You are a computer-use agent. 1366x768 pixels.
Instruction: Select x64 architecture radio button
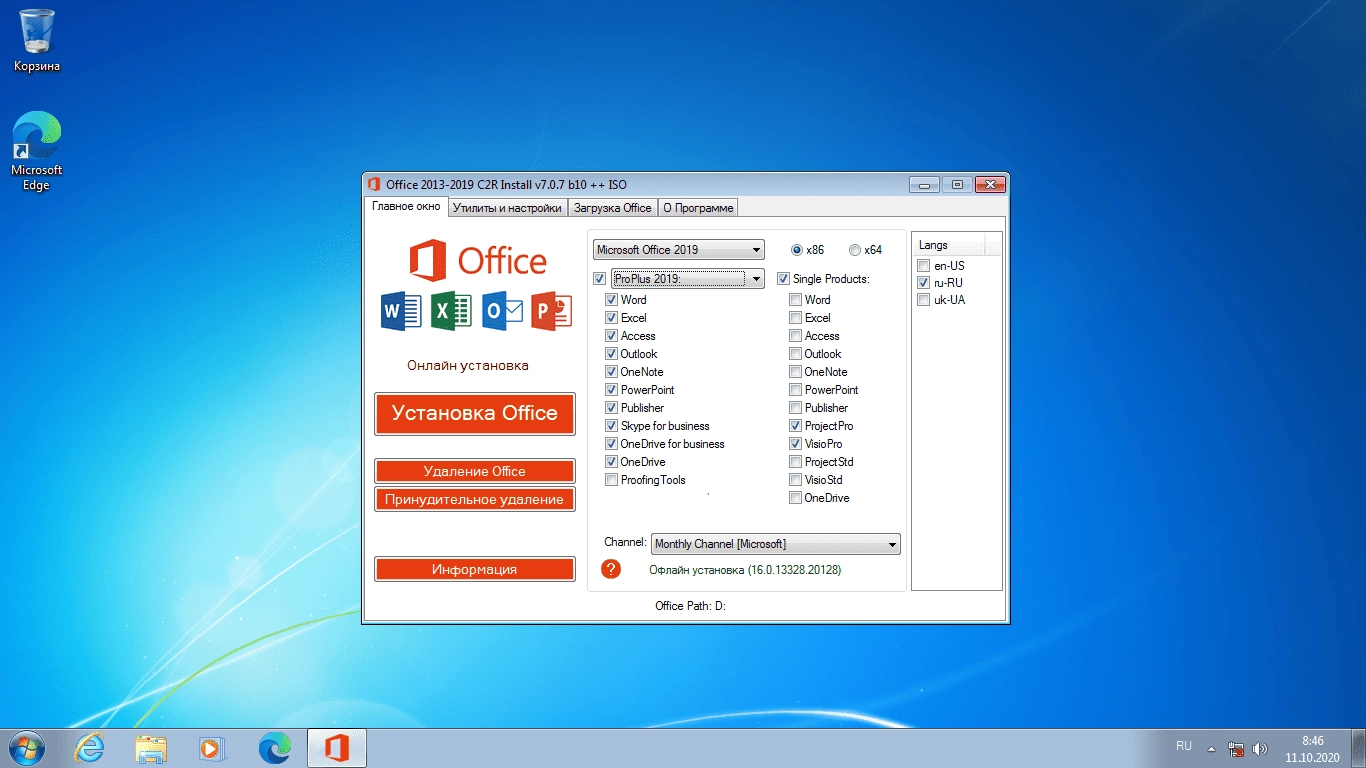855,250
